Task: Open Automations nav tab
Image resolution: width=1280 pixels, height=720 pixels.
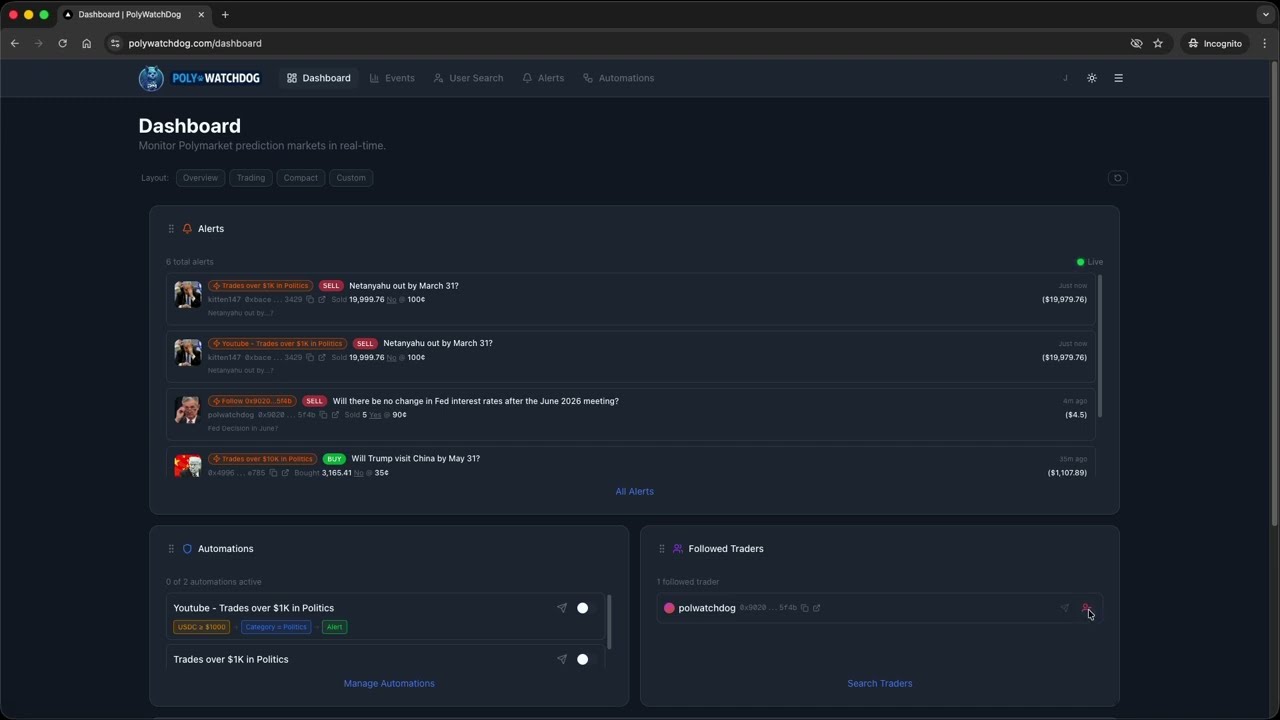Action: point(618,78)
